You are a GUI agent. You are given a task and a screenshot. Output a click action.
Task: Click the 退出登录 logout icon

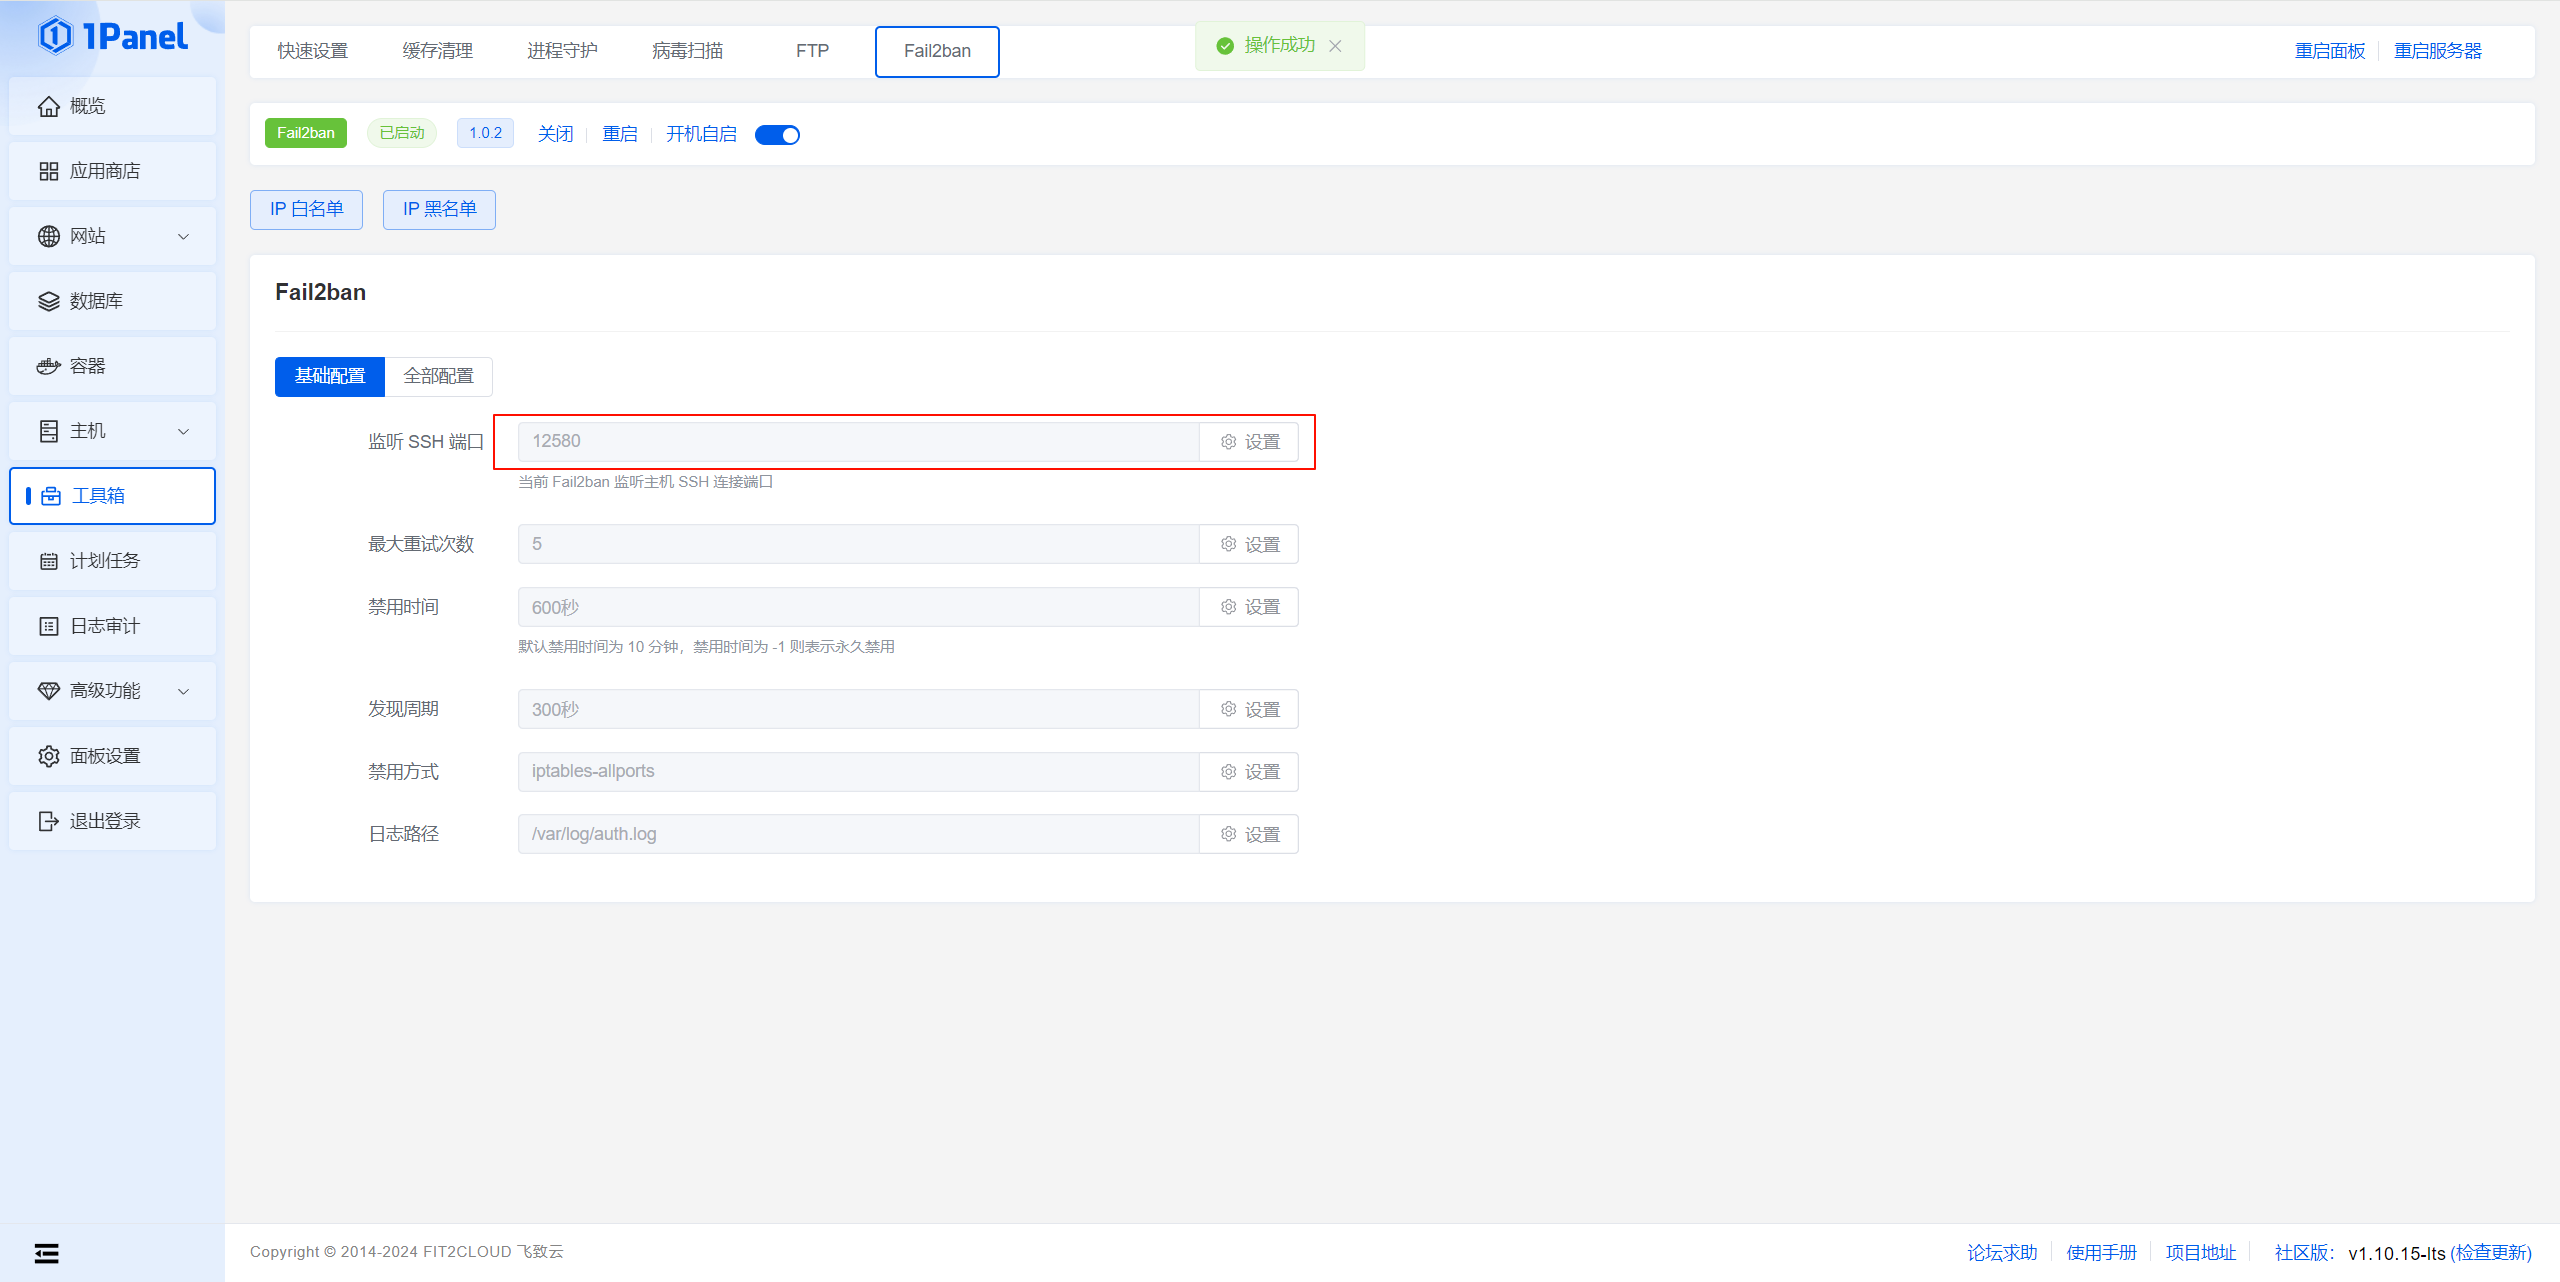tap(48, 821)
